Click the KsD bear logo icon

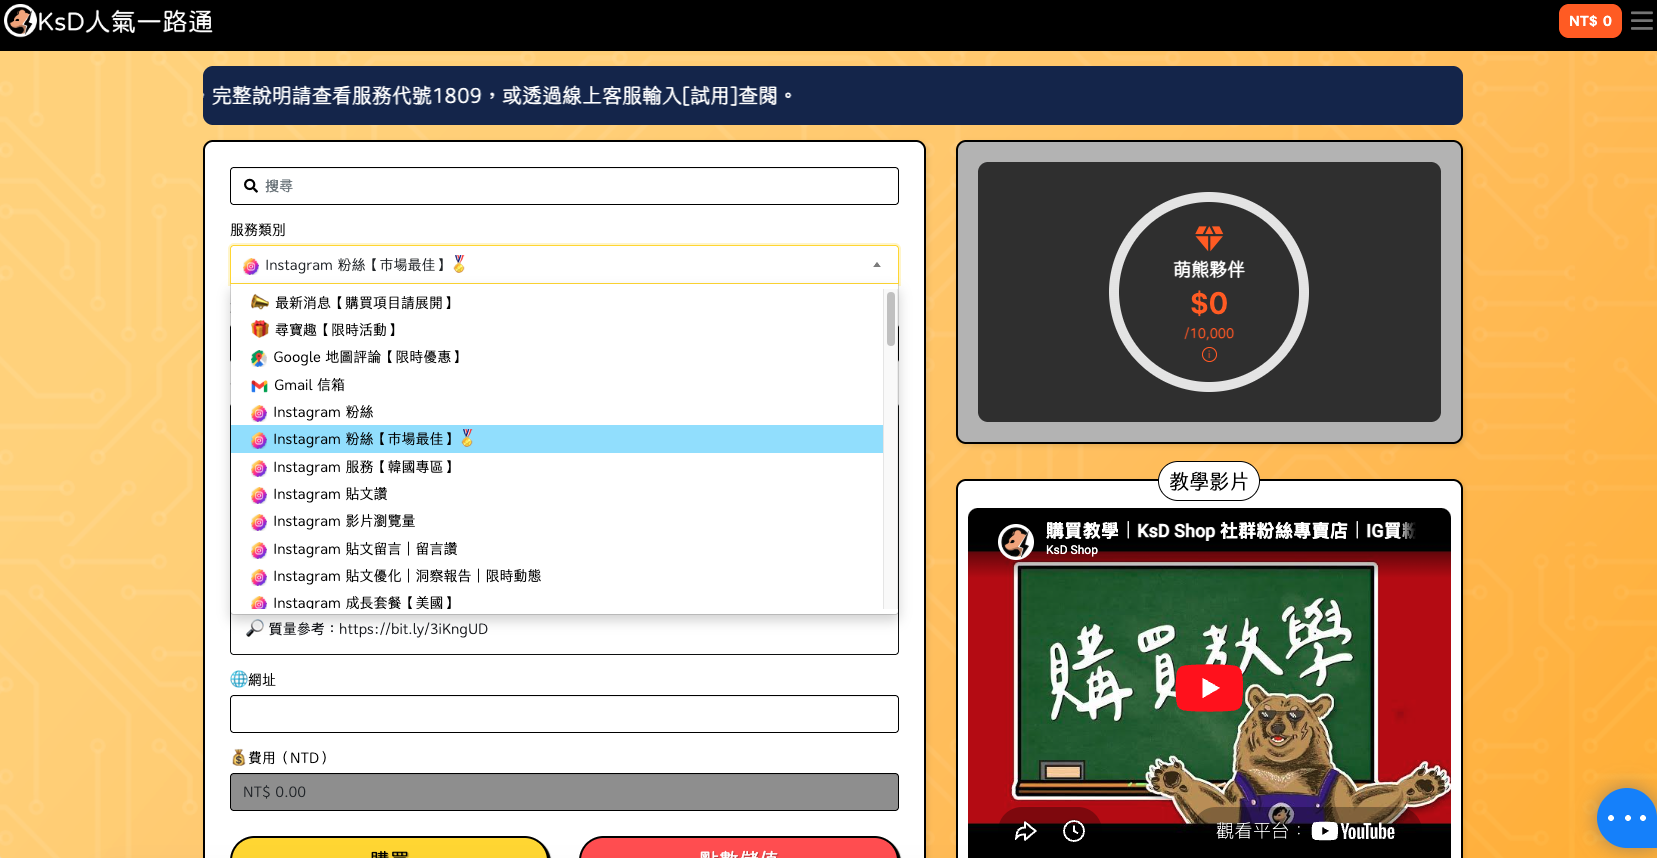click(x=20, y=21)
